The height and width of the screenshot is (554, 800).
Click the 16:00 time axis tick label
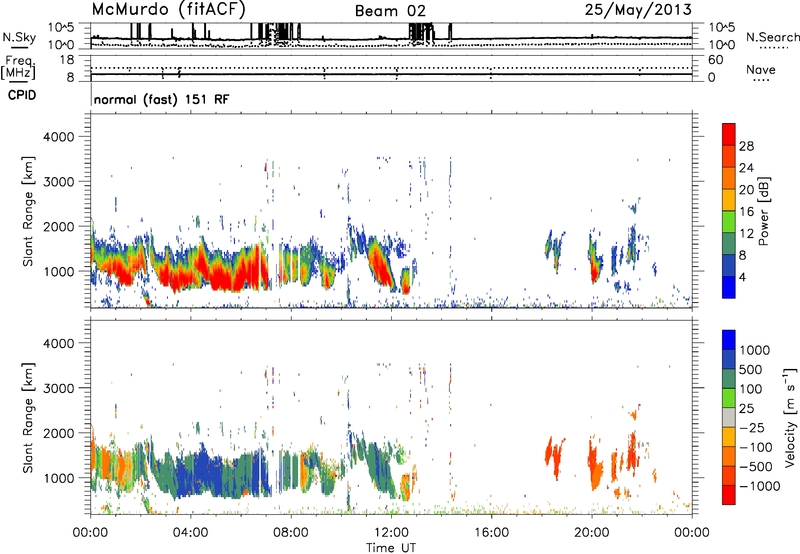[491, 533]
